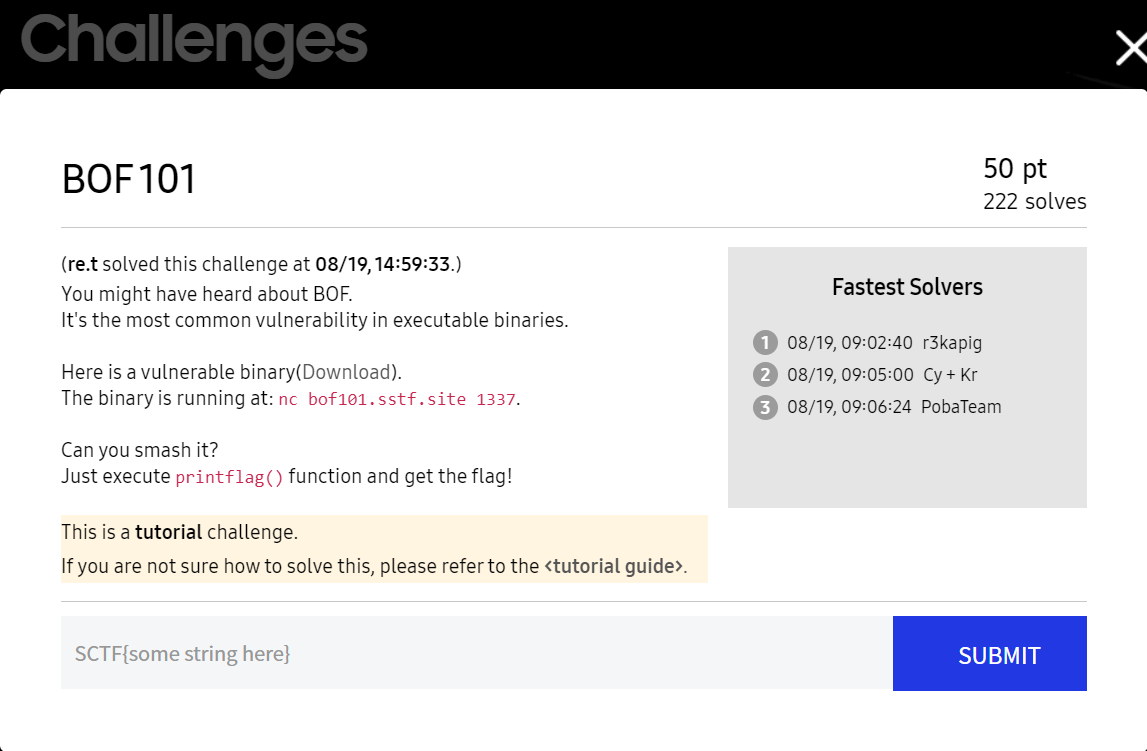Click solver name PobaTeam
1147x751 pixels.
(x=961, y=407)
